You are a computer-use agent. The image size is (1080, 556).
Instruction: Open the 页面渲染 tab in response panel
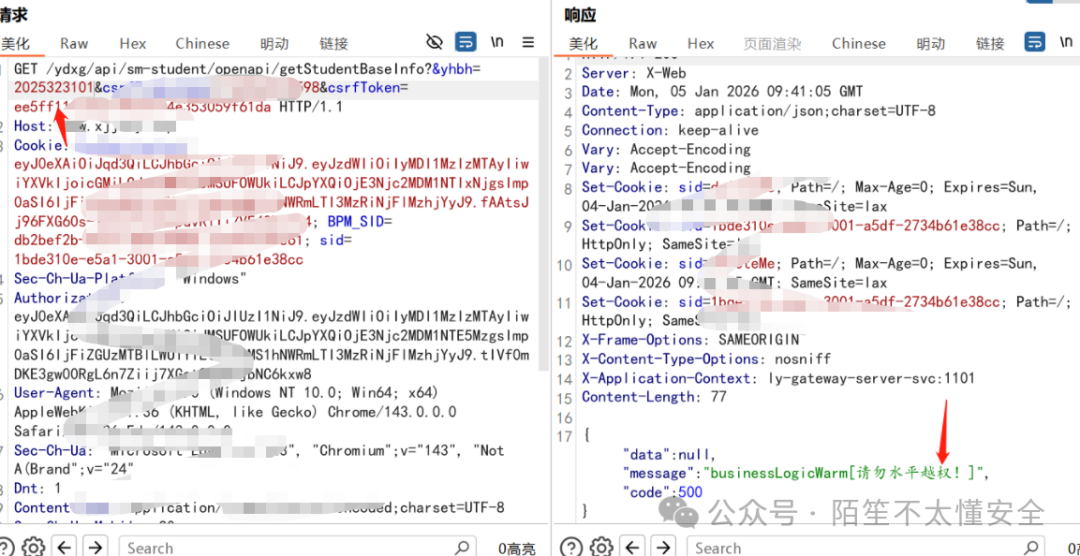click(772, 43)
